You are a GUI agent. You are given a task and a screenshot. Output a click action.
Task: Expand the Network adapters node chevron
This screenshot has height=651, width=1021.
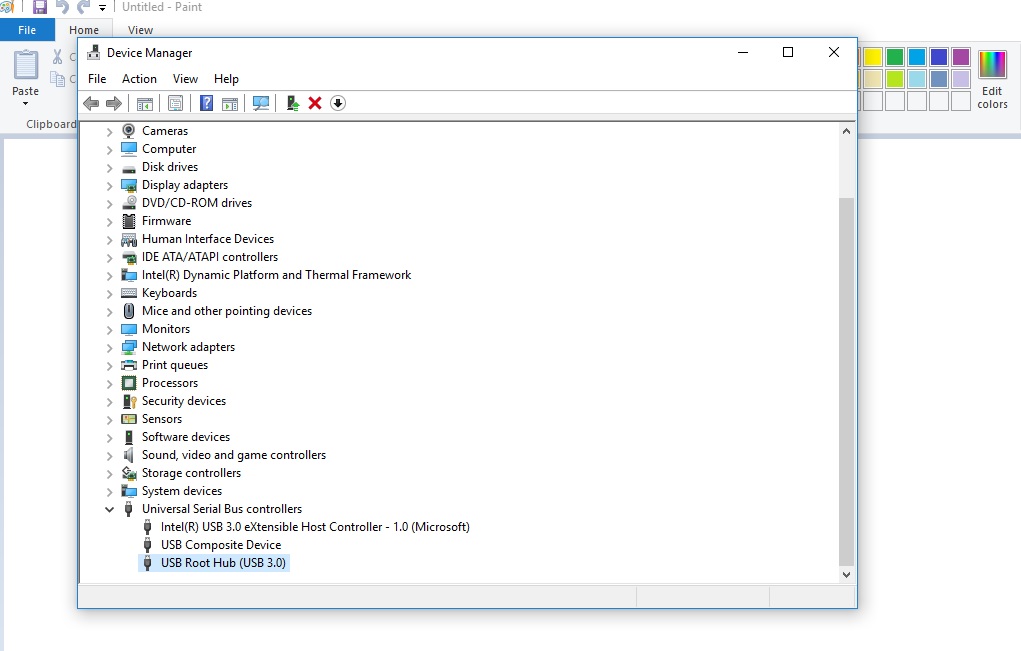[x=109, y=348]
